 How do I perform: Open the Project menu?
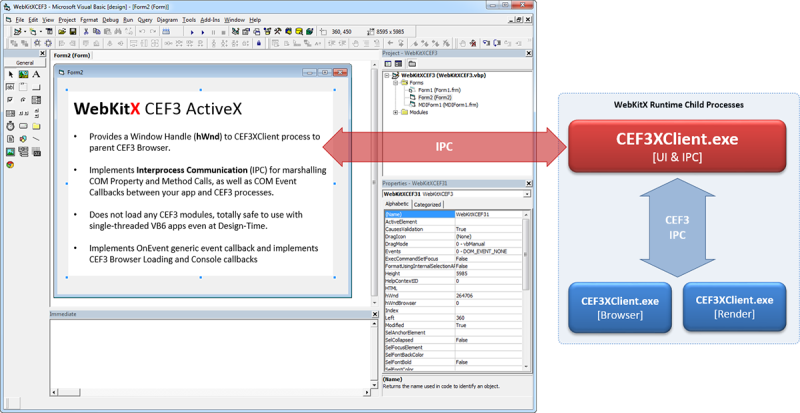67,20
